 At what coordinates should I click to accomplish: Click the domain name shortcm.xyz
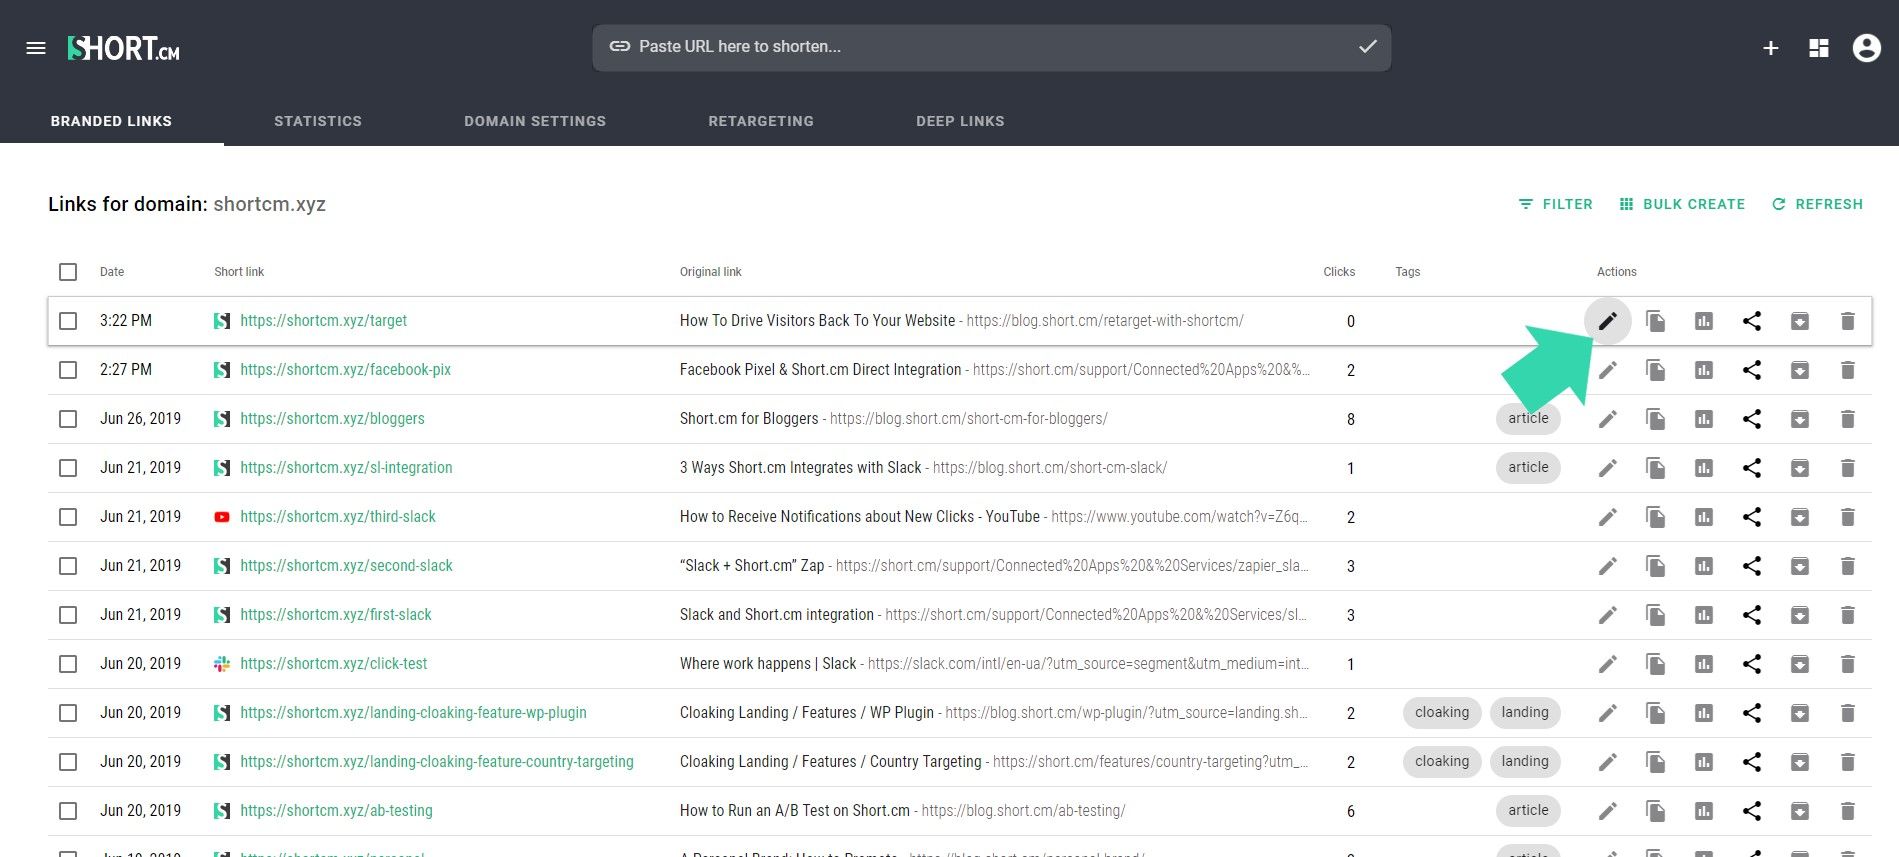(269, 204)
